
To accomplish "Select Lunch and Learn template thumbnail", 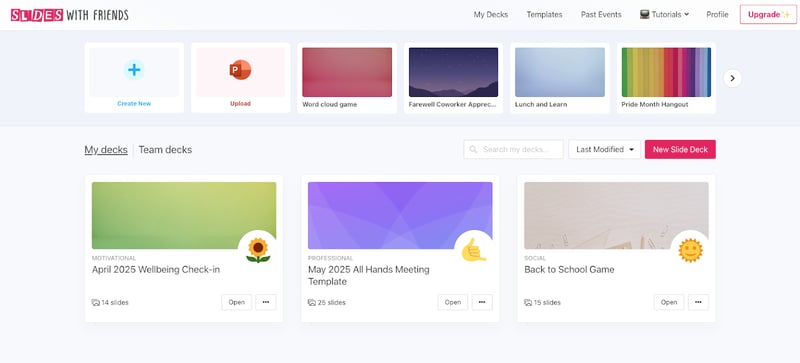I will click(560, 72).
